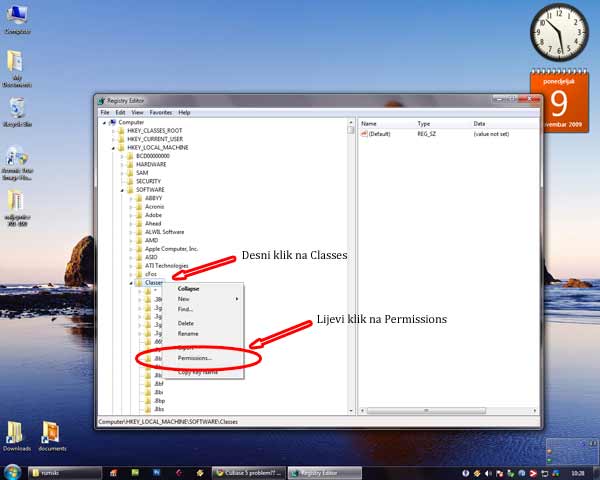Image resolution: width=600 pixels, height=480 pixels.
Task: Open the Recycle Bin icon
Action: pos(15,108)
